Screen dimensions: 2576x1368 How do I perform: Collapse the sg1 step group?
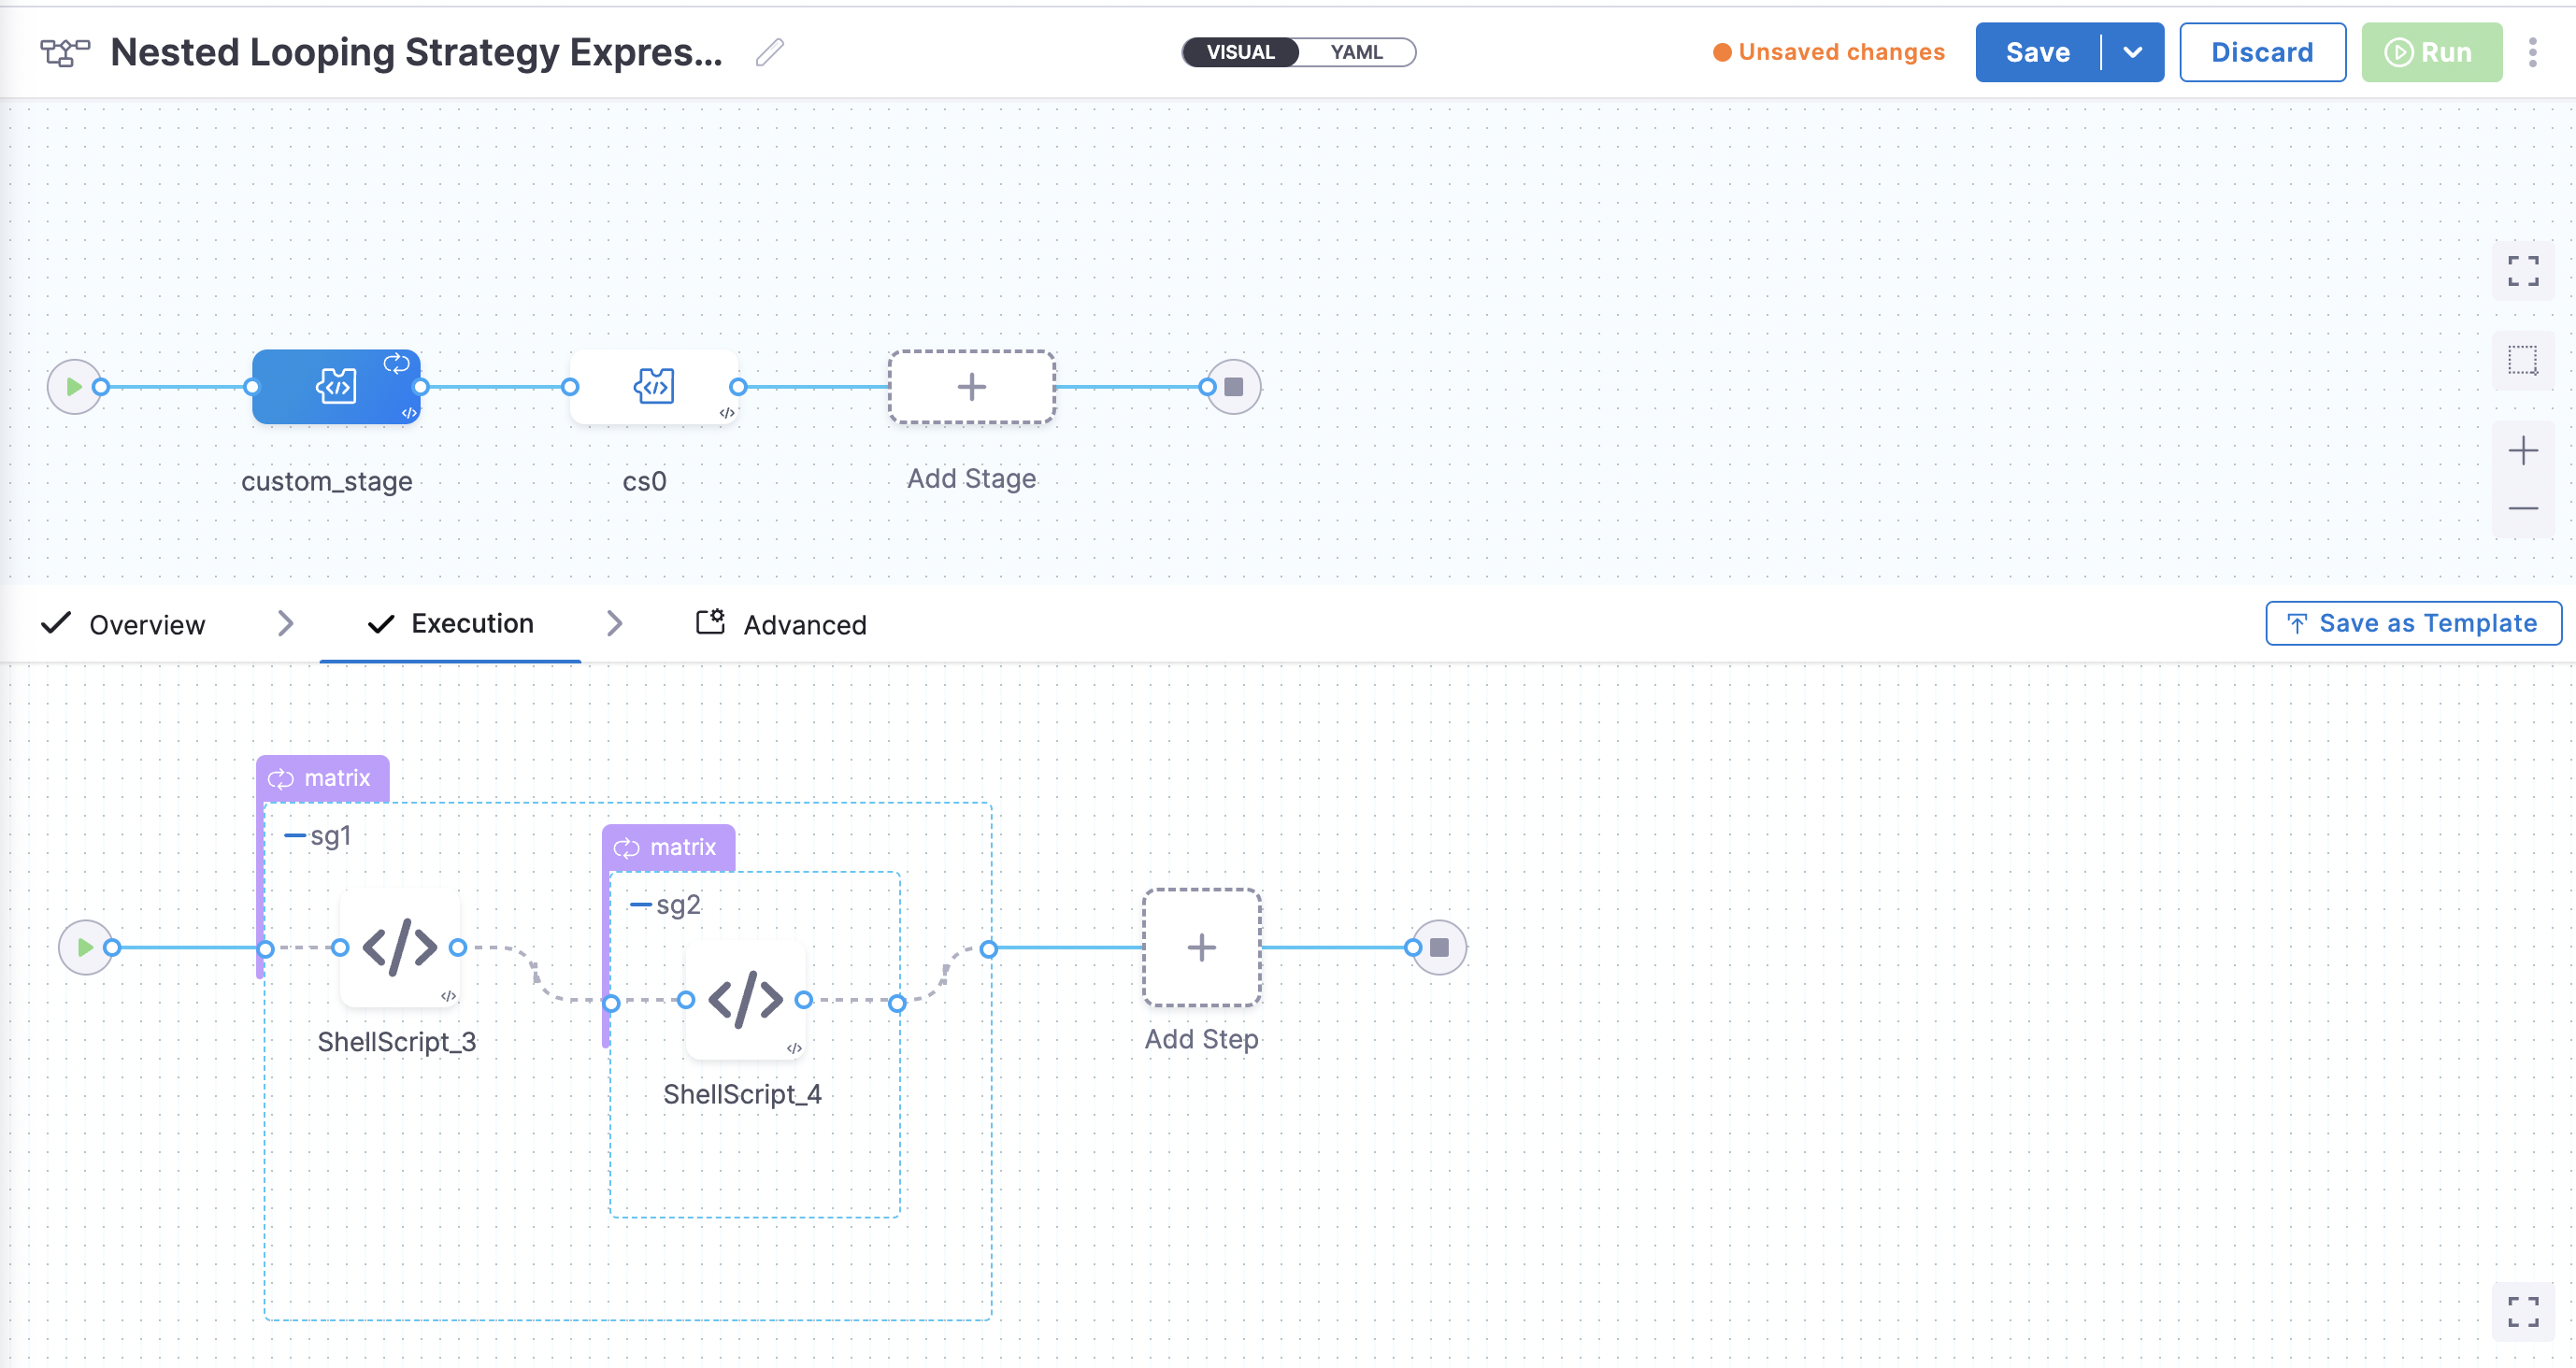(x=295, y=835)
